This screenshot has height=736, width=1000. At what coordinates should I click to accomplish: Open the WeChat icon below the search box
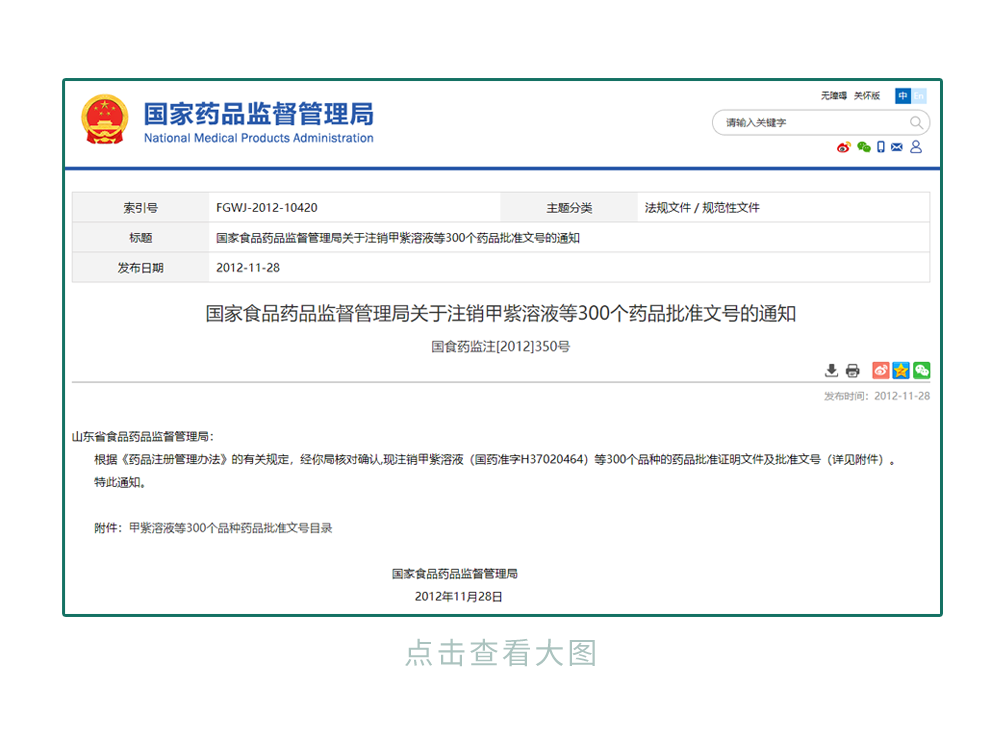864,147
